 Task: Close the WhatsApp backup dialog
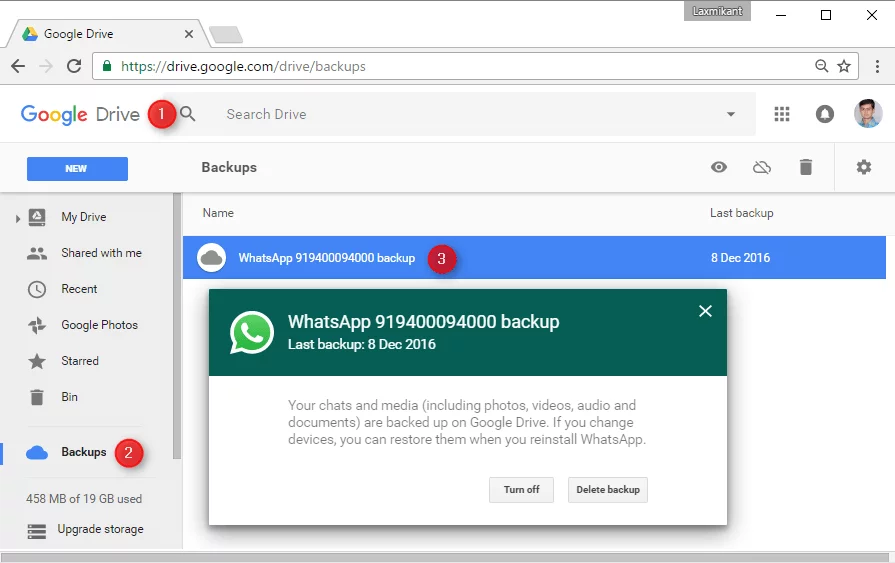click(x=705, y=311)
